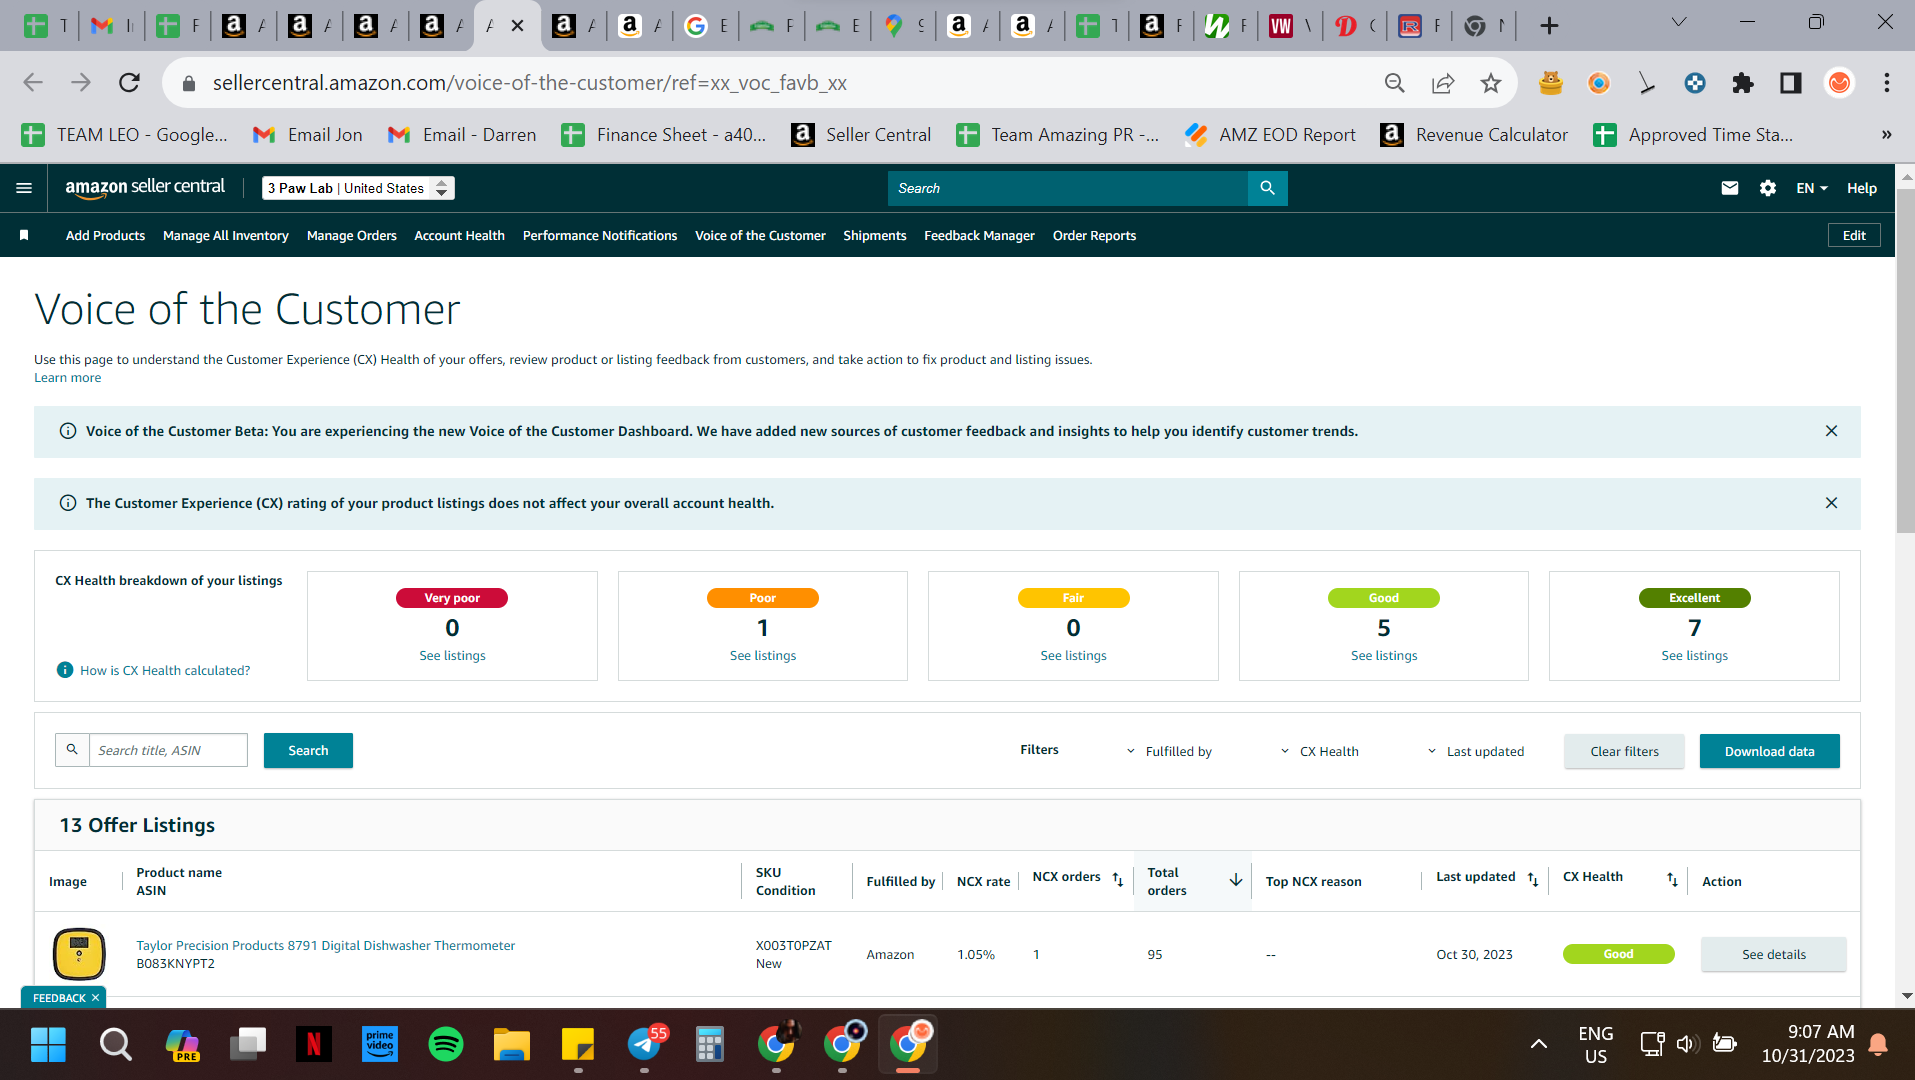
Task: Sort listings by Last updated
Action: (1533, 880)
